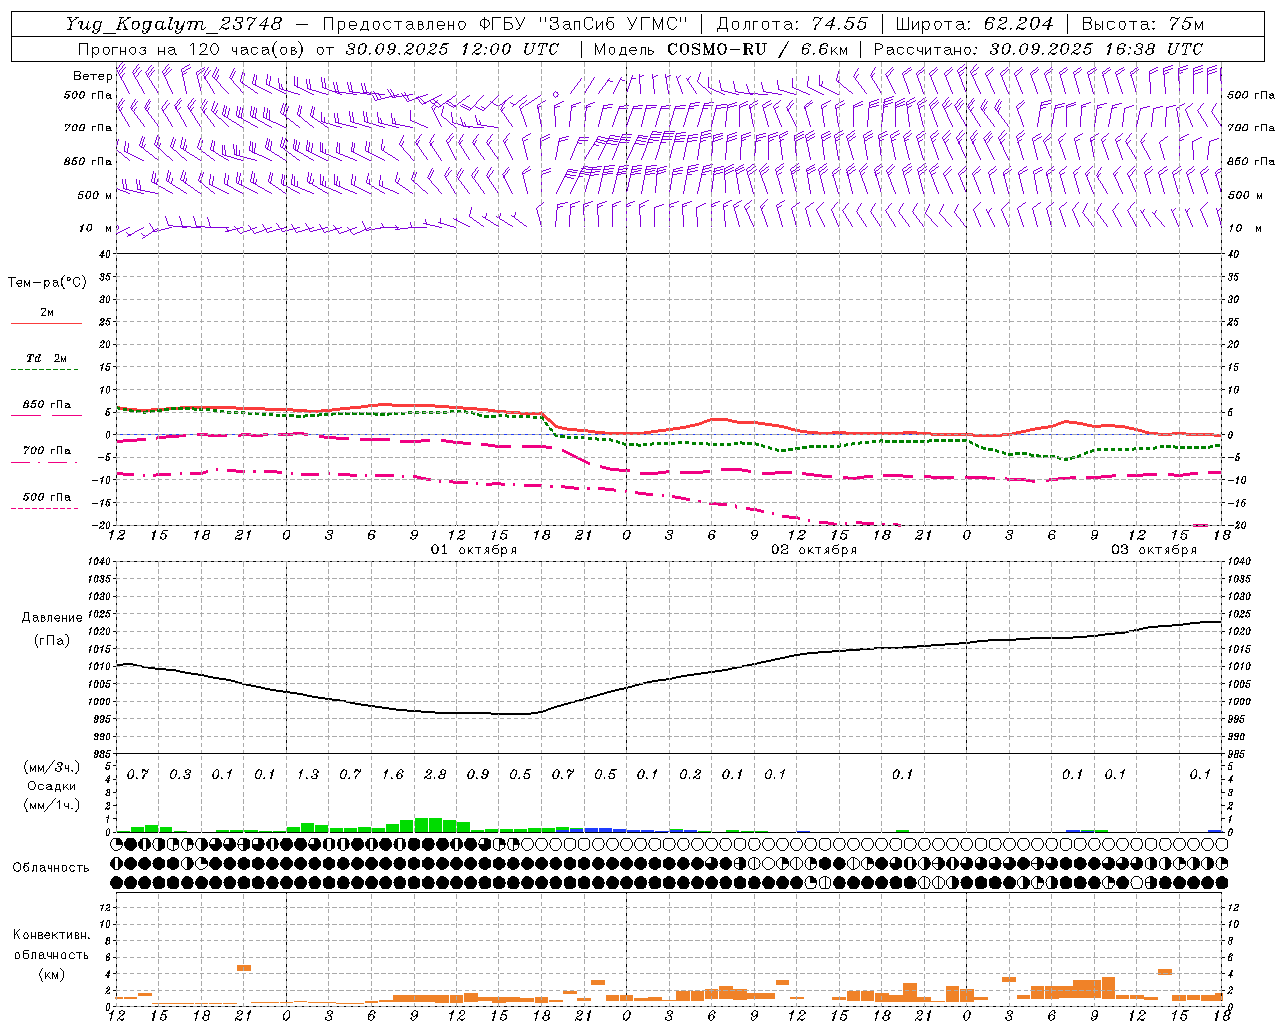Click the 'Высота: 75м' header field
The image size is (1280, 1024).
point(1143,24)
